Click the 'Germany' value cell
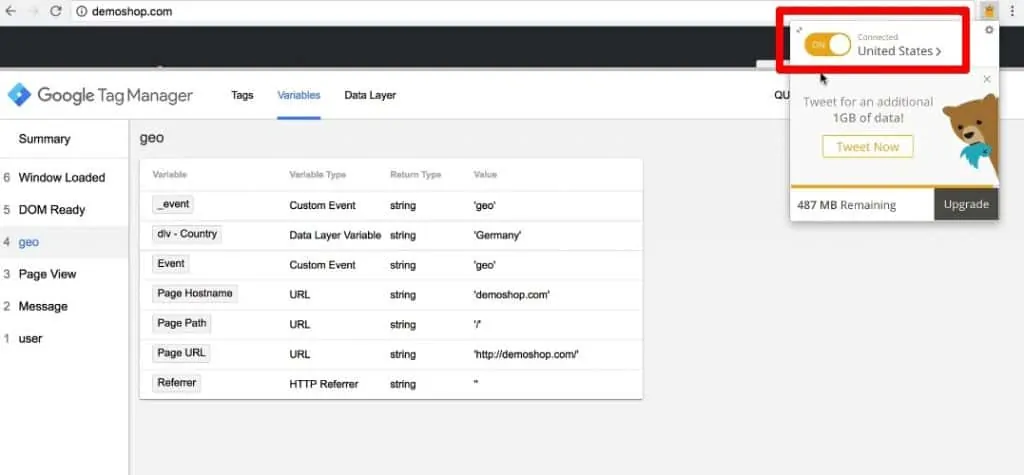1024x475 pixels. click(x=498, y=235)
